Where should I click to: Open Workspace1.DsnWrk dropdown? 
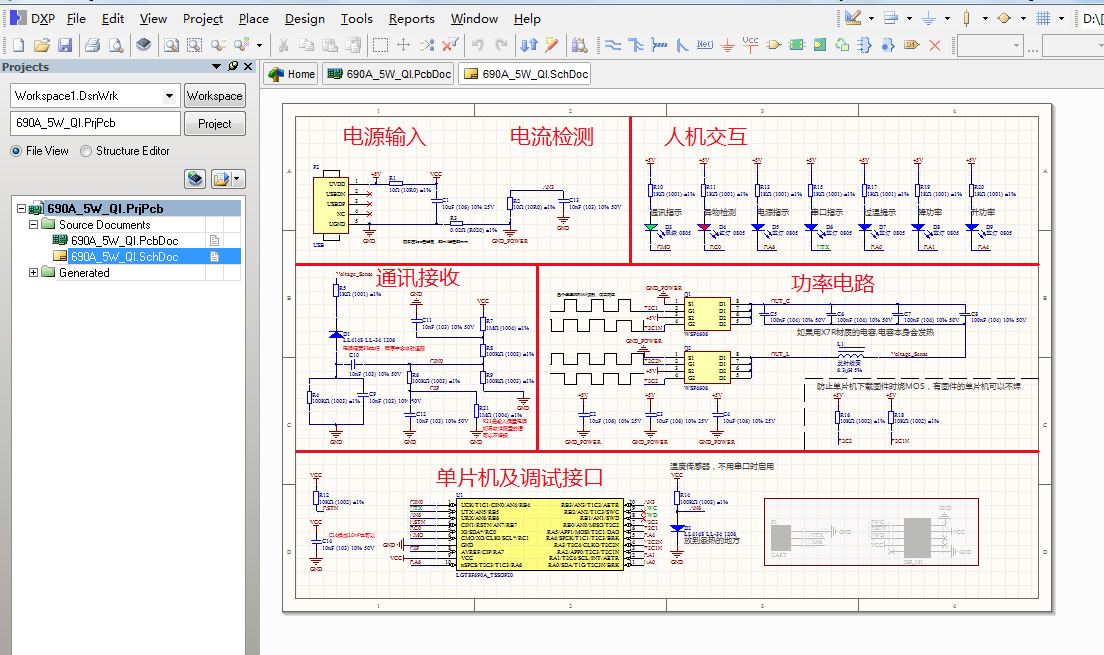169,96
